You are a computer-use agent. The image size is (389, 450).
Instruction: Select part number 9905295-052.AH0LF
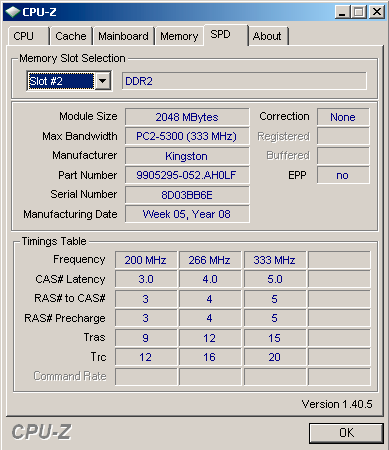(187, 175)
